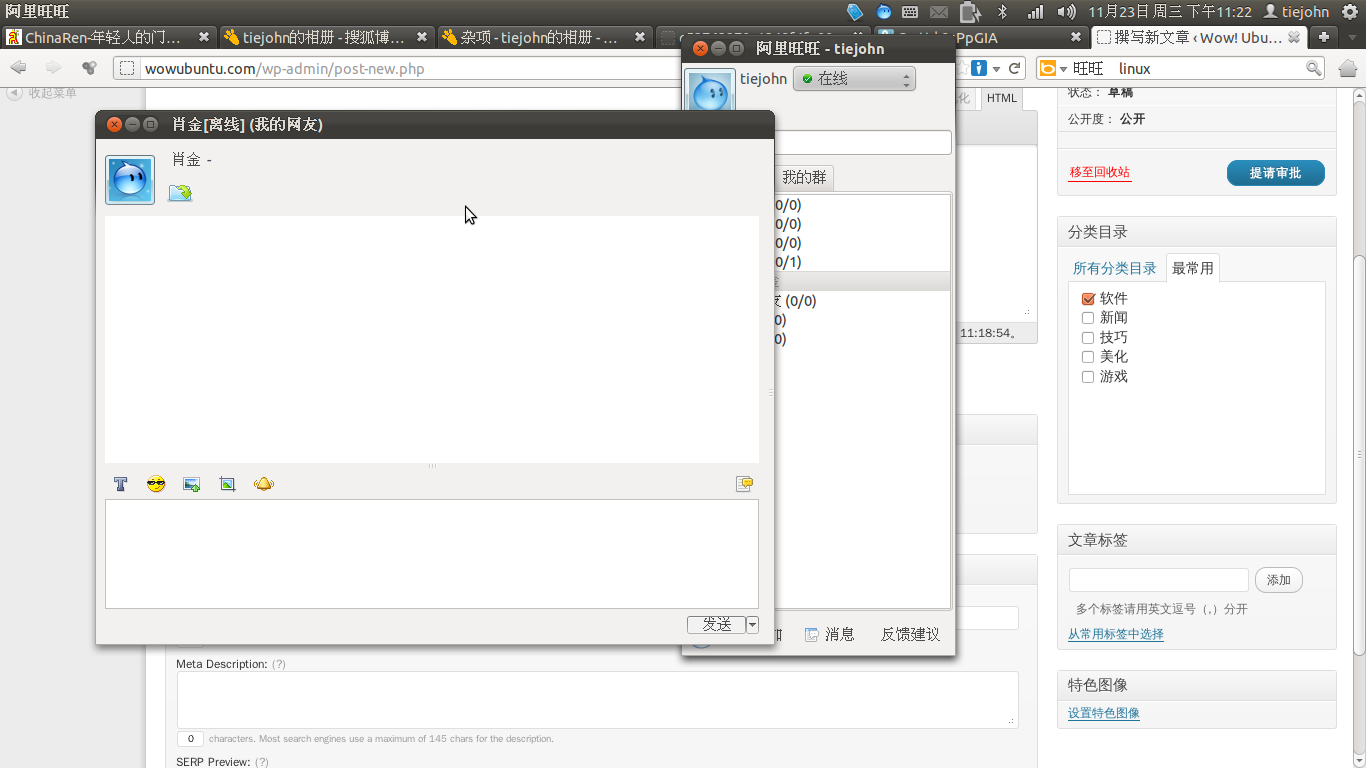
Task: Click 从常用标签中选择 link
Action: [1115, 634]
